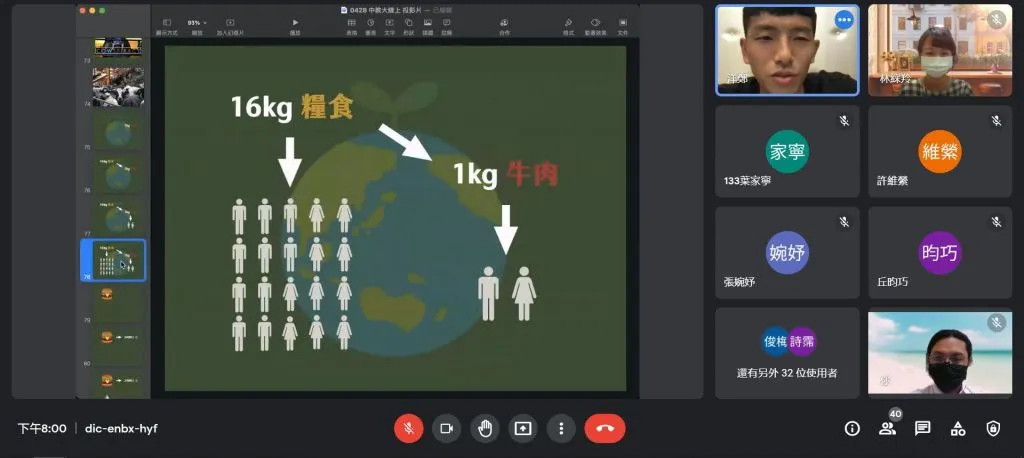Screen dimensions: 1024x458
Task: Hang up with the red leave call button
Action: (604, 428)
